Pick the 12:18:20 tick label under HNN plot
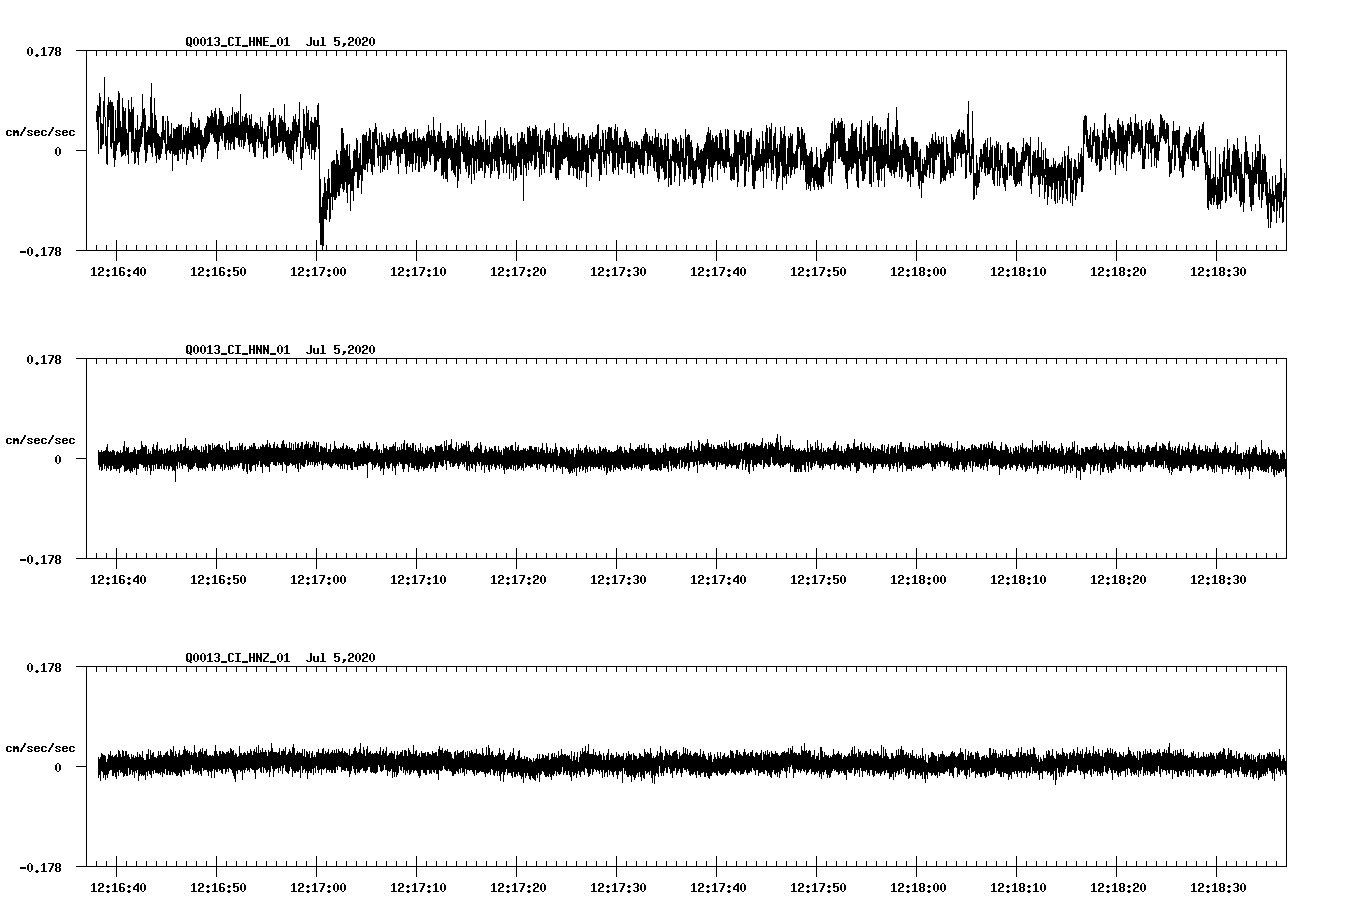 [x=1118, y=580]
